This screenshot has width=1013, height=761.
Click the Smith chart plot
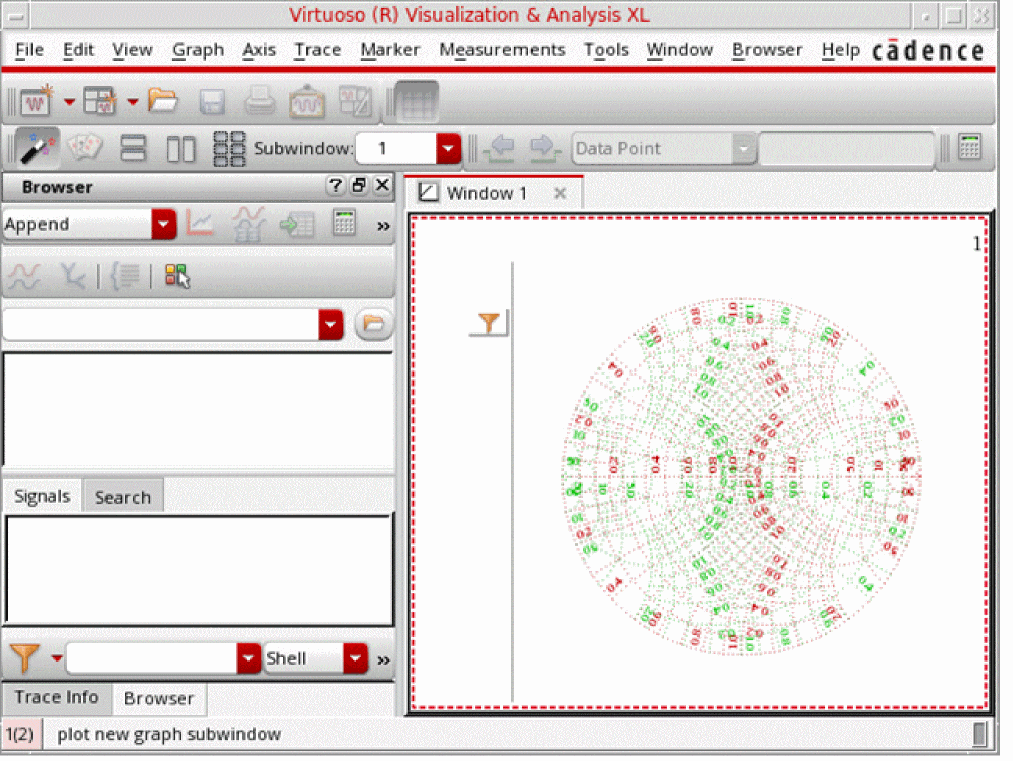741,477
